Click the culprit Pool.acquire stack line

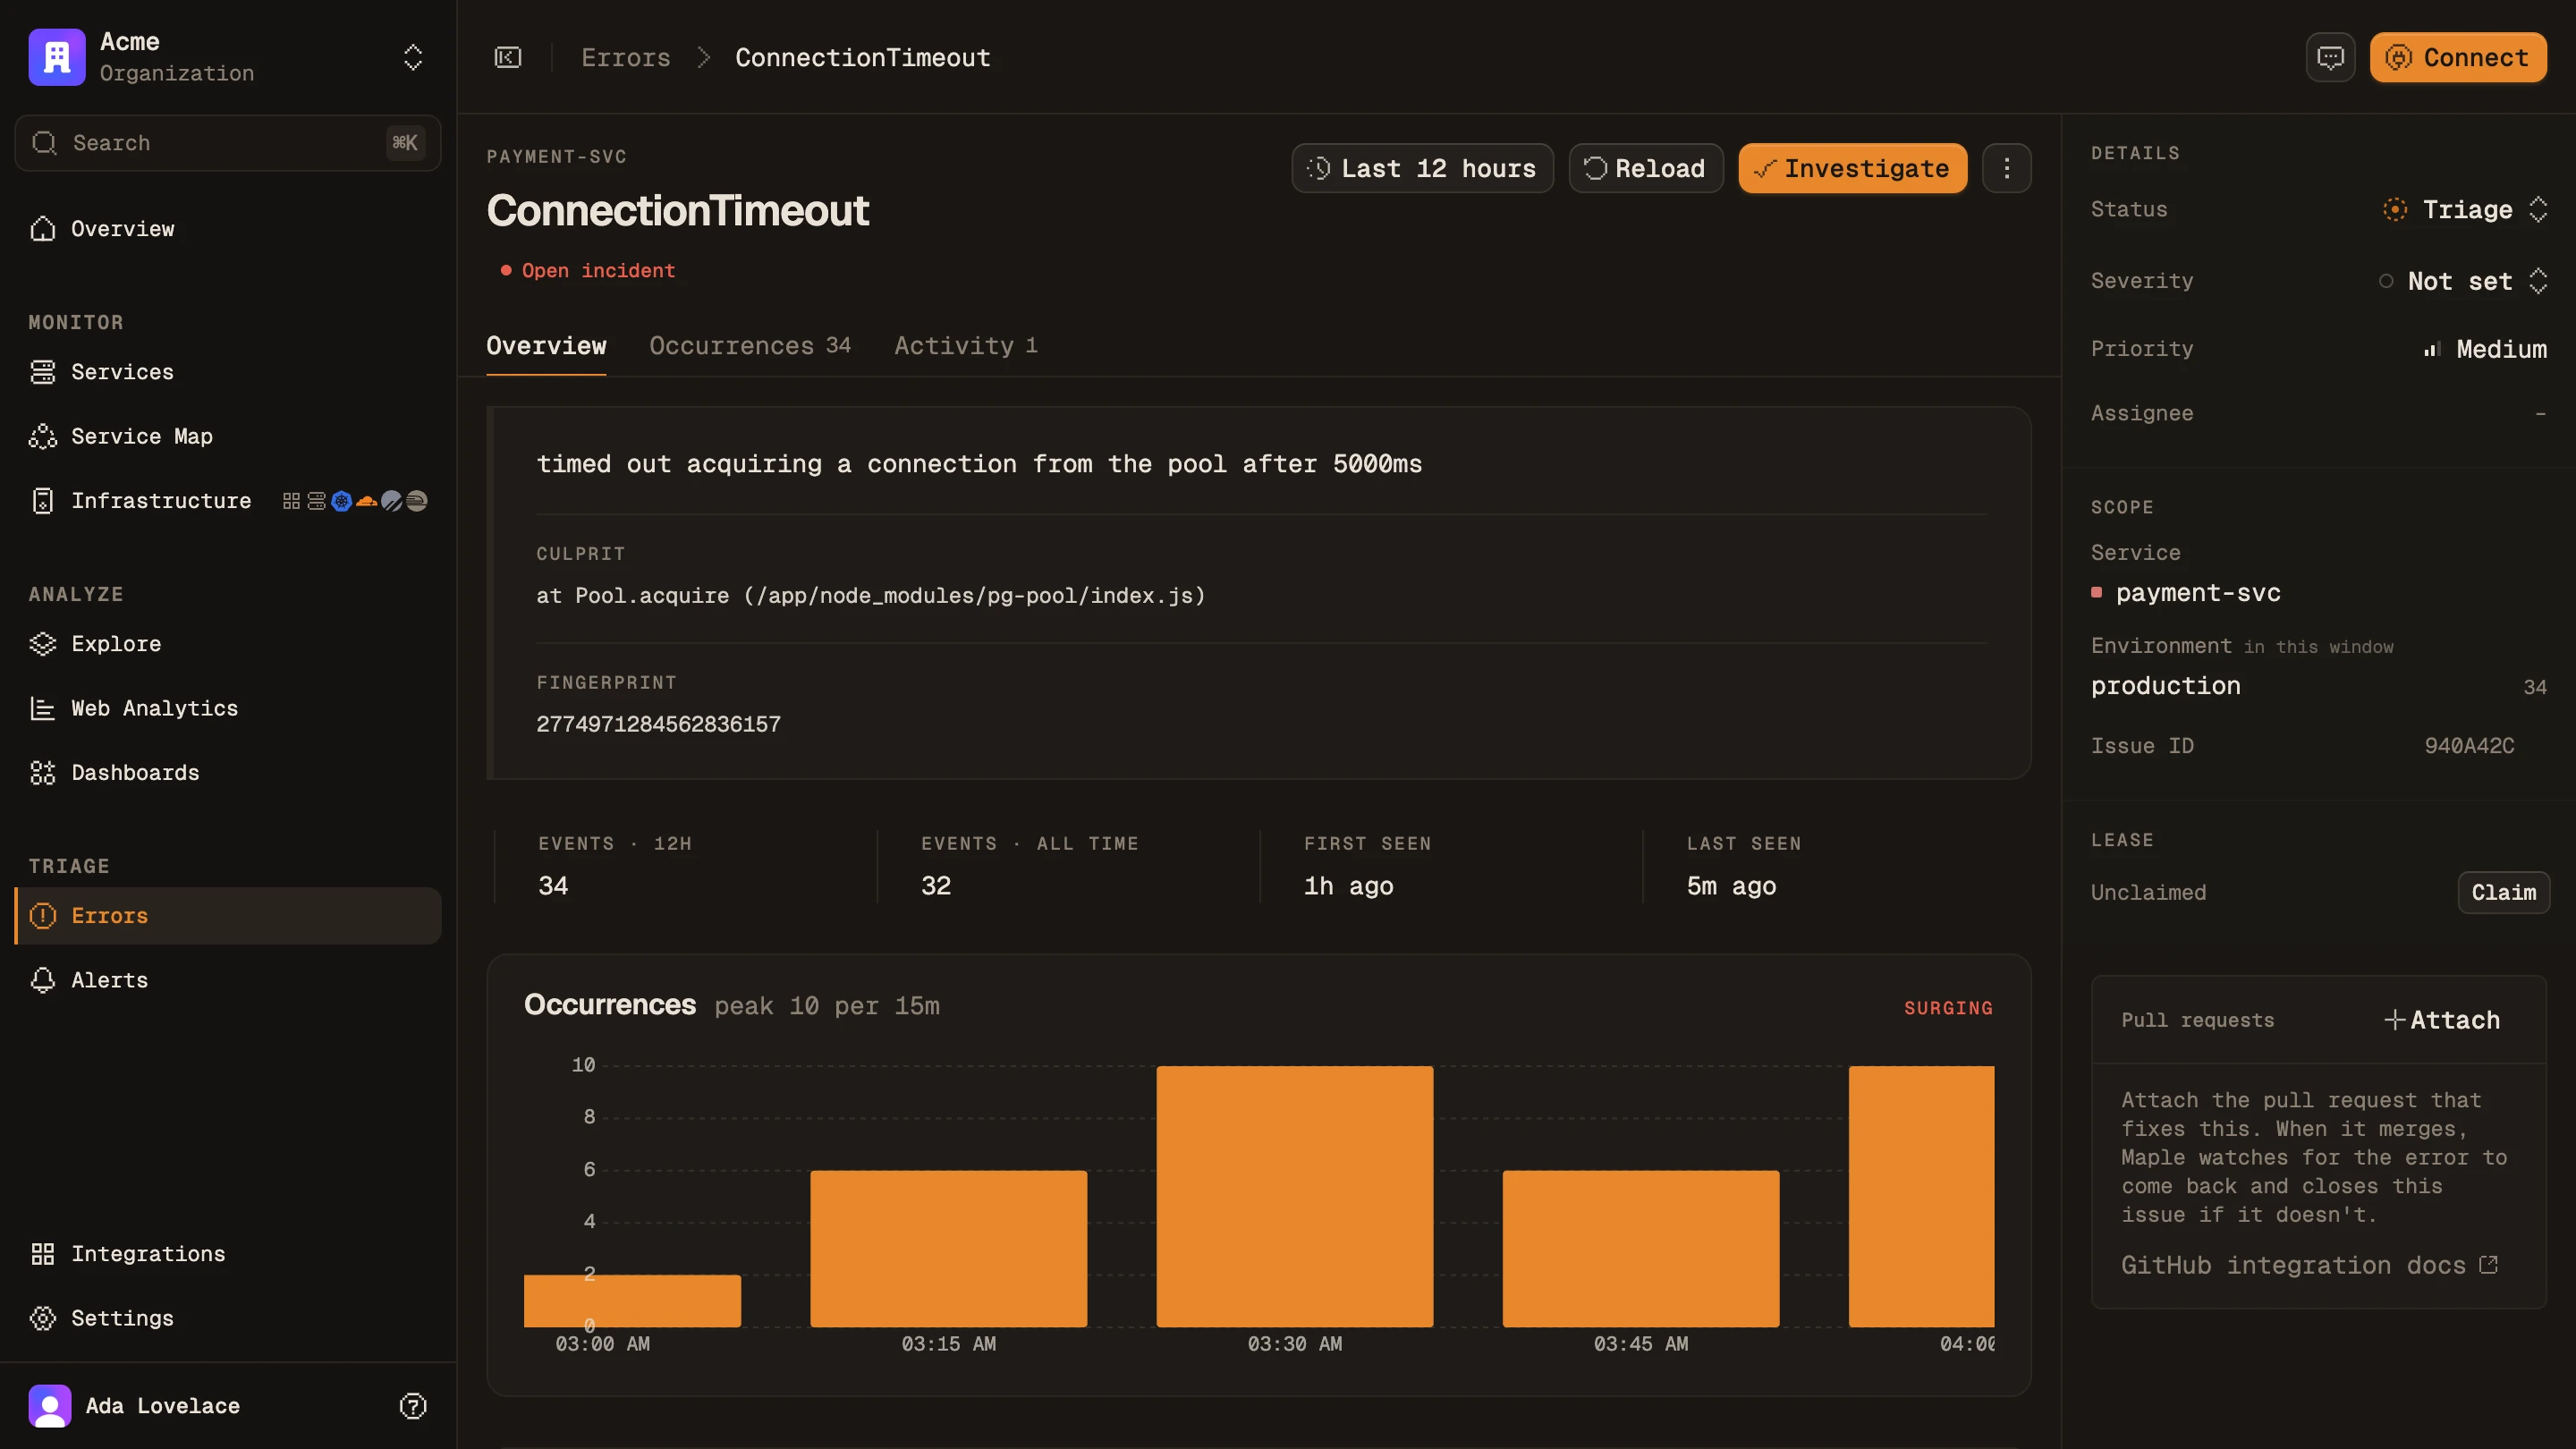pyautogui.click(x=871, y=596)
